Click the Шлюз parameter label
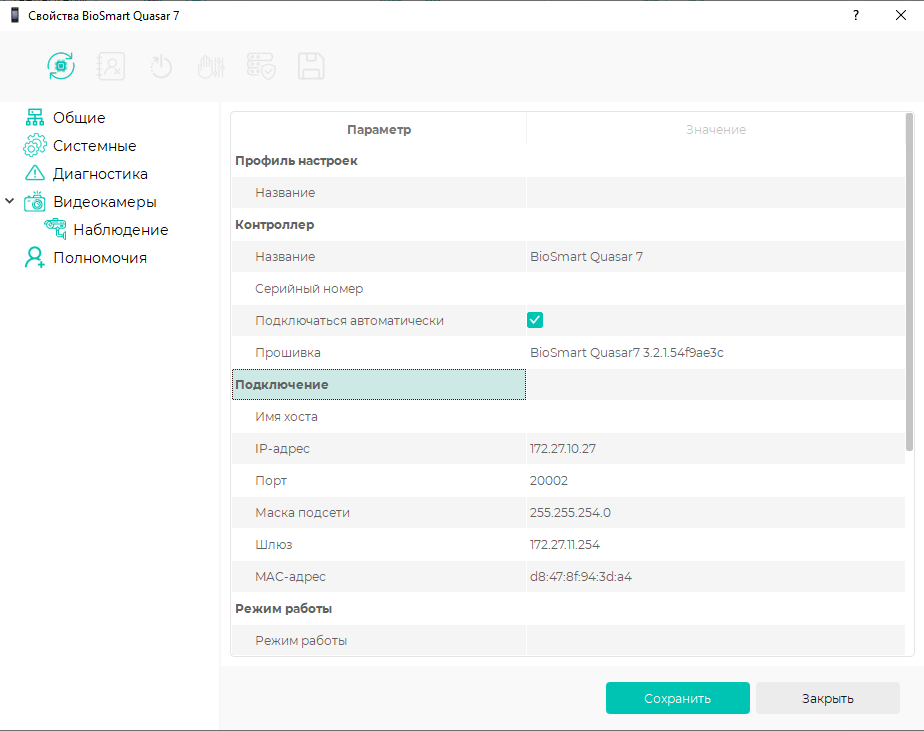 [x=273, y=544]
